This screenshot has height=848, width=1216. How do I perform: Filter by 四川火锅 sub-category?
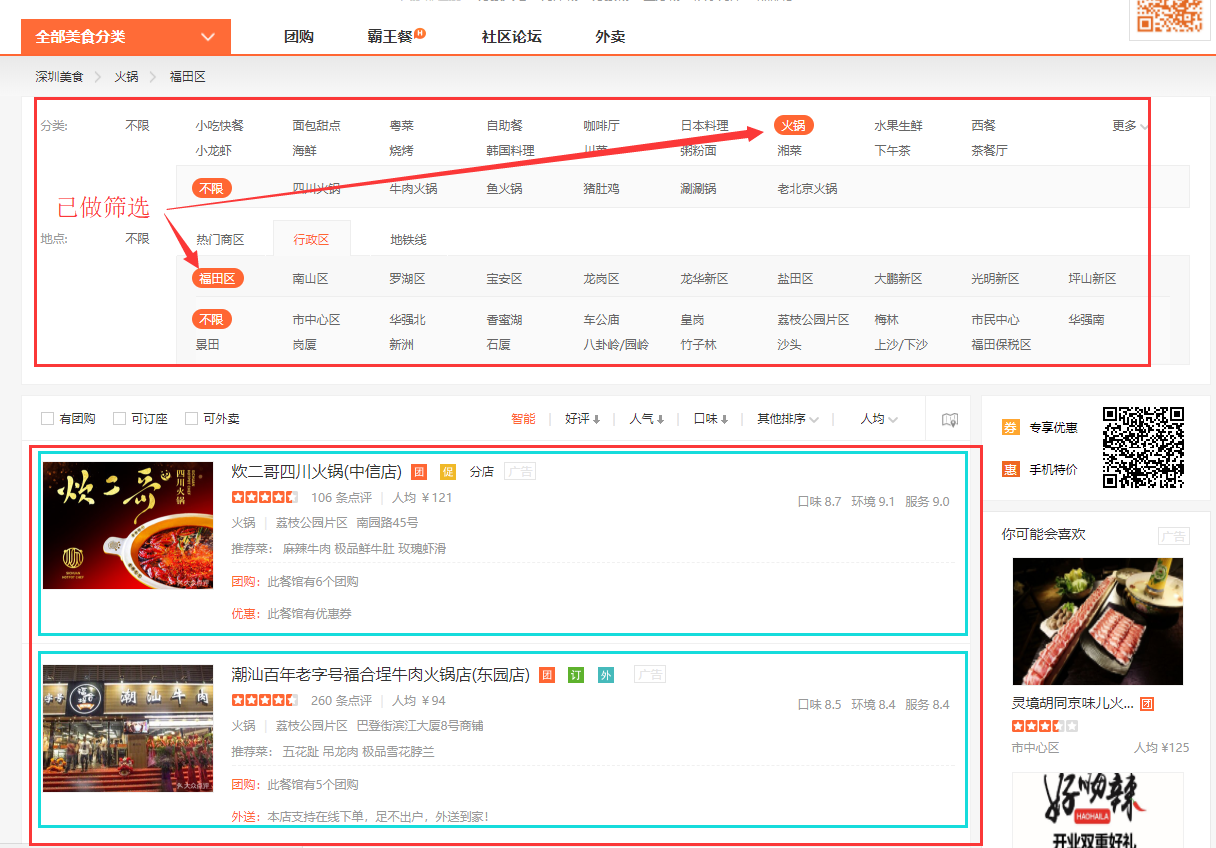point(316,188)
